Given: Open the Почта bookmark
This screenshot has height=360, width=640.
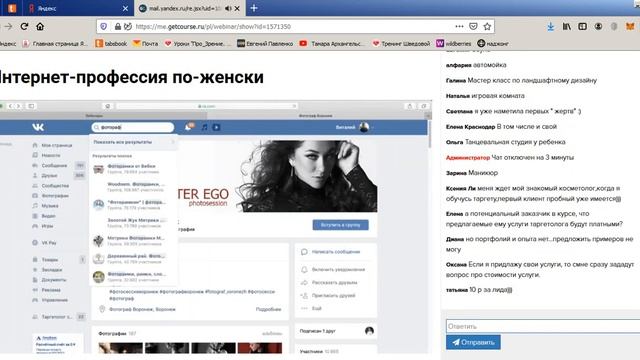Looking at the screenshot, I should click(145, 43).
